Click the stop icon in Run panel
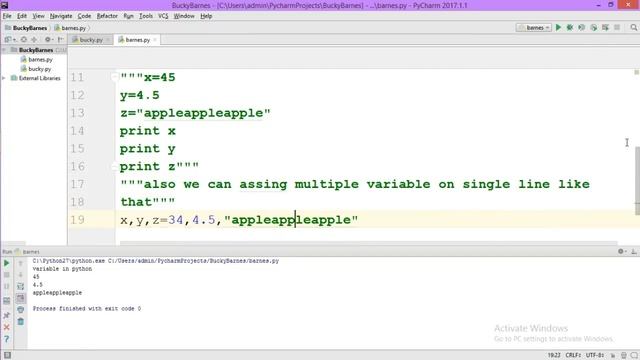Viewport: 640px width, 360px height. 7,275
